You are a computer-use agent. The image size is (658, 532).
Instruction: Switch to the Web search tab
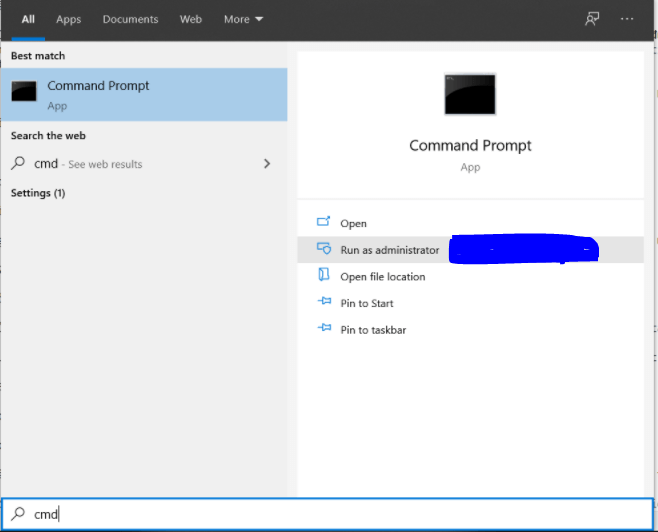coord(191,19)
